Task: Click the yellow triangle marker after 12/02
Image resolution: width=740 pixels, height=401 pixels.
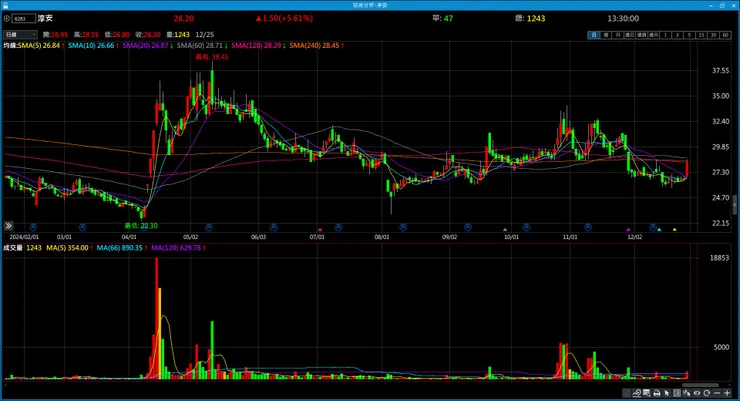Action: coord(675,230)
